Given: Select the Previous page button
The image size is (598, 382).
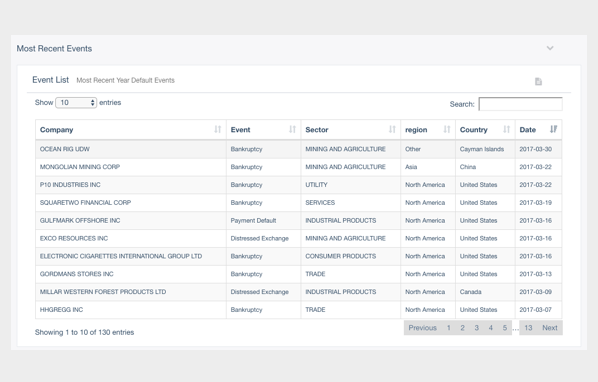Looking at the screenshot, I should pyautogui.click(x=423, y=327).
